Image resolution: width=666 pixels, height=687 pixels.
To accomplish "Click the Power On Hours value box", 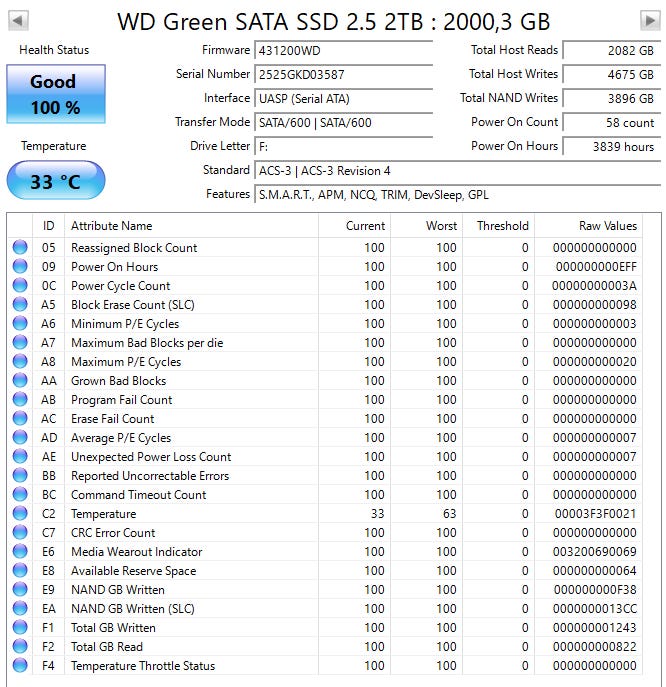I will pyautogui.click(x=612, y=146).
